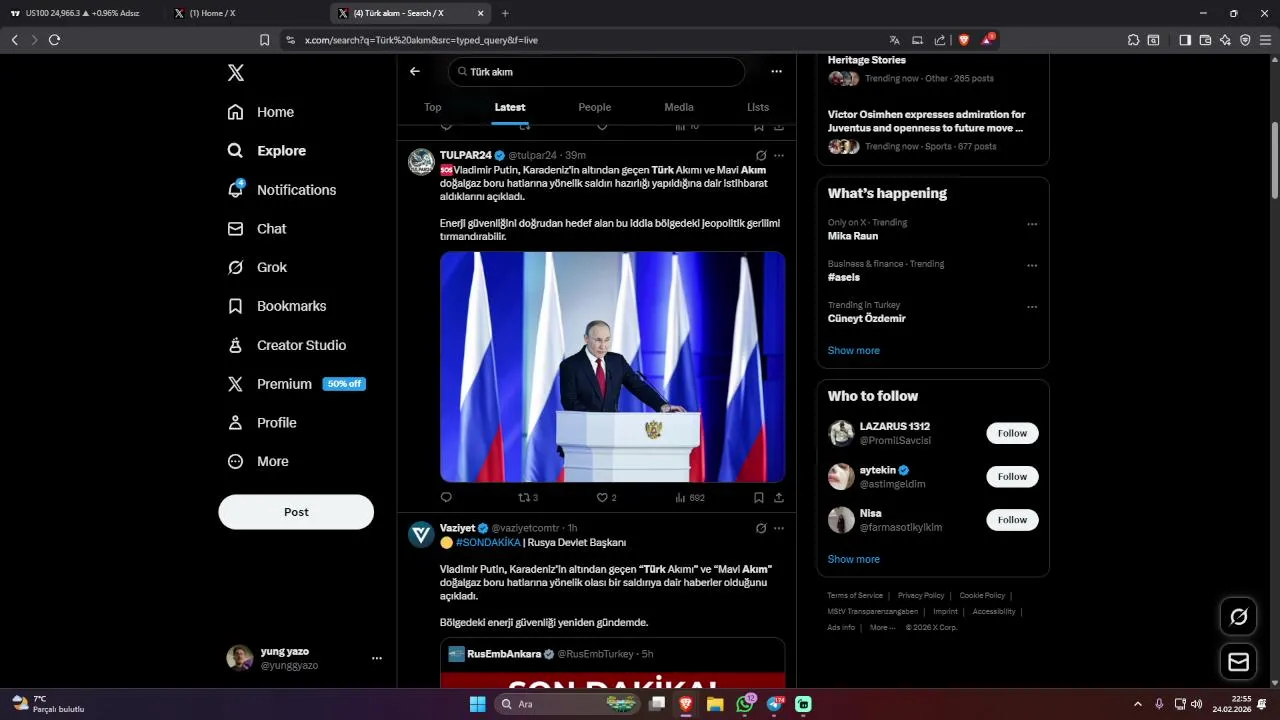Image resolution: width=1280 pixels, height=720 pixels.
Task: Click the browser address bar URL
Action: click(x=421, y=40)
